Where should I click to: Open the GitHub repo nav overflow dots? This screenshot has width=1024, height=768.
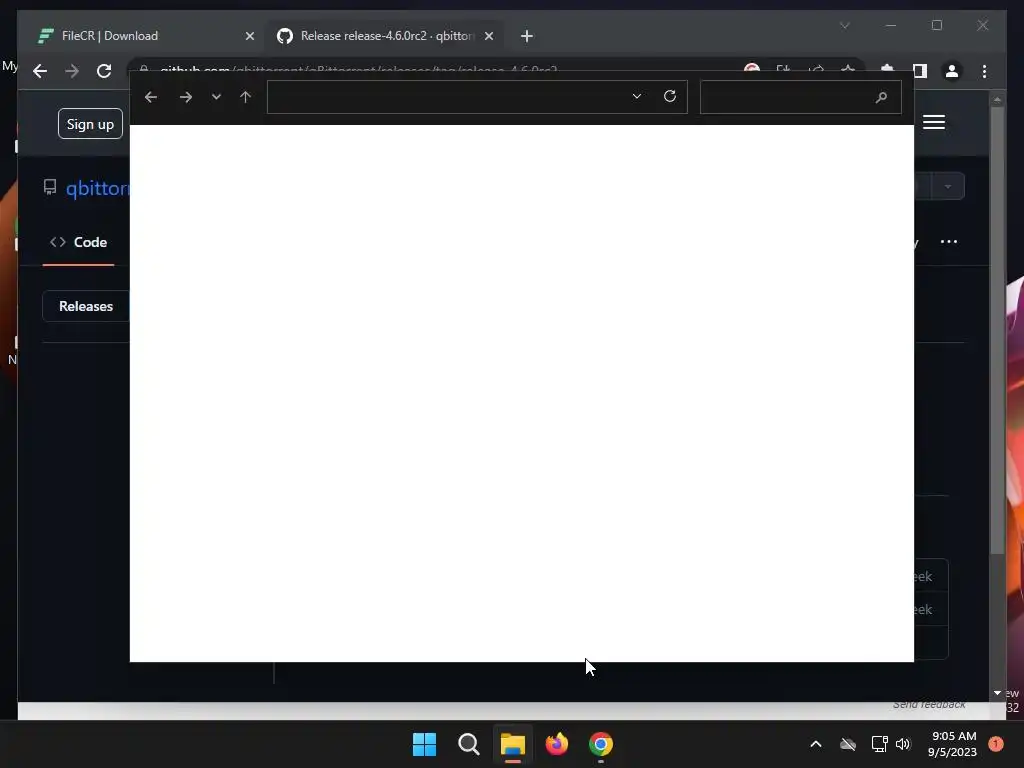948,242
